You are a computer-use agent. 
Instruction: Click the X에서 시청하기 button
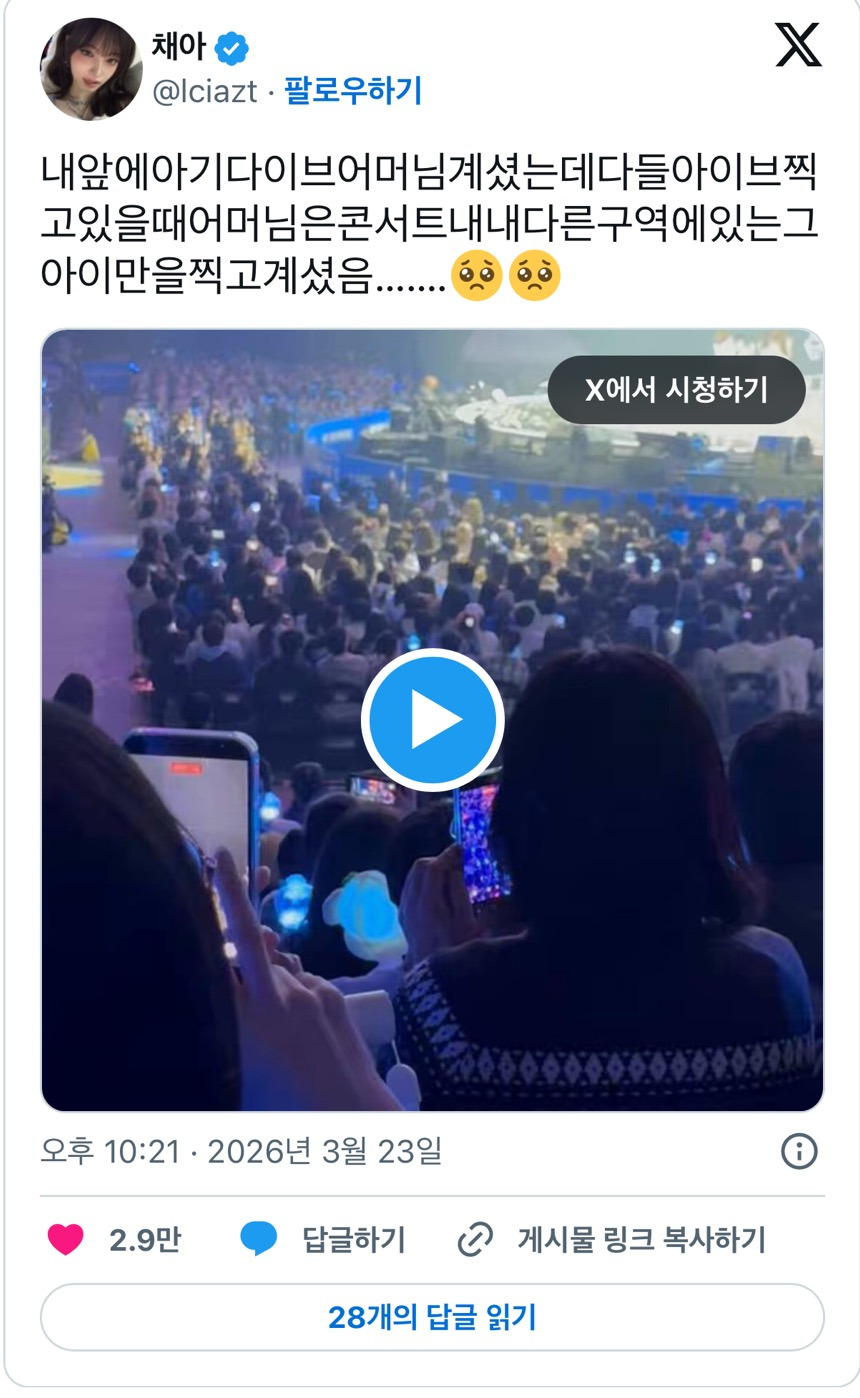(x=676, y=389)
